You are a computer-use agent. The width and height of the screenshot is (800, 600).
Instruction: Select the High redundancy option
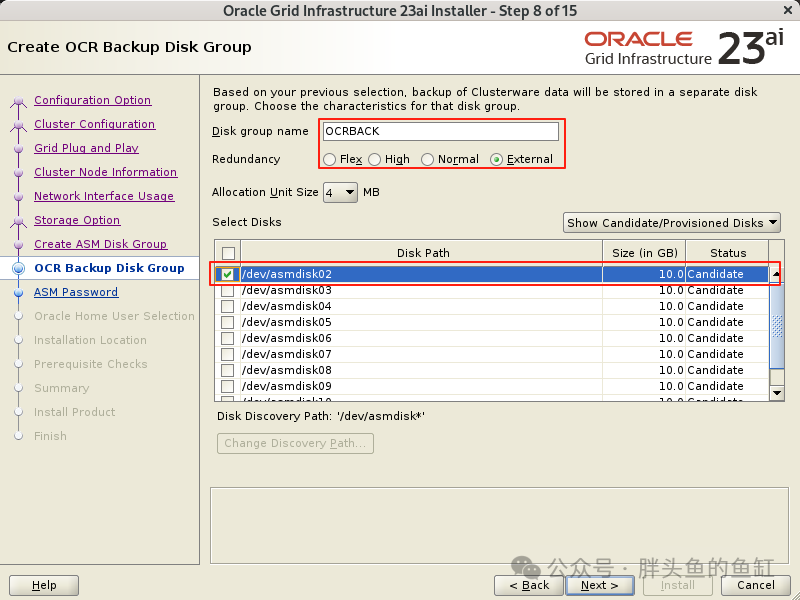374,160
